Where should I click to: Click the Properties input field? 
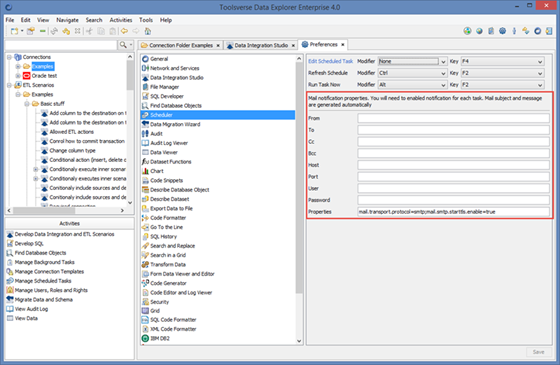point(453,212)
